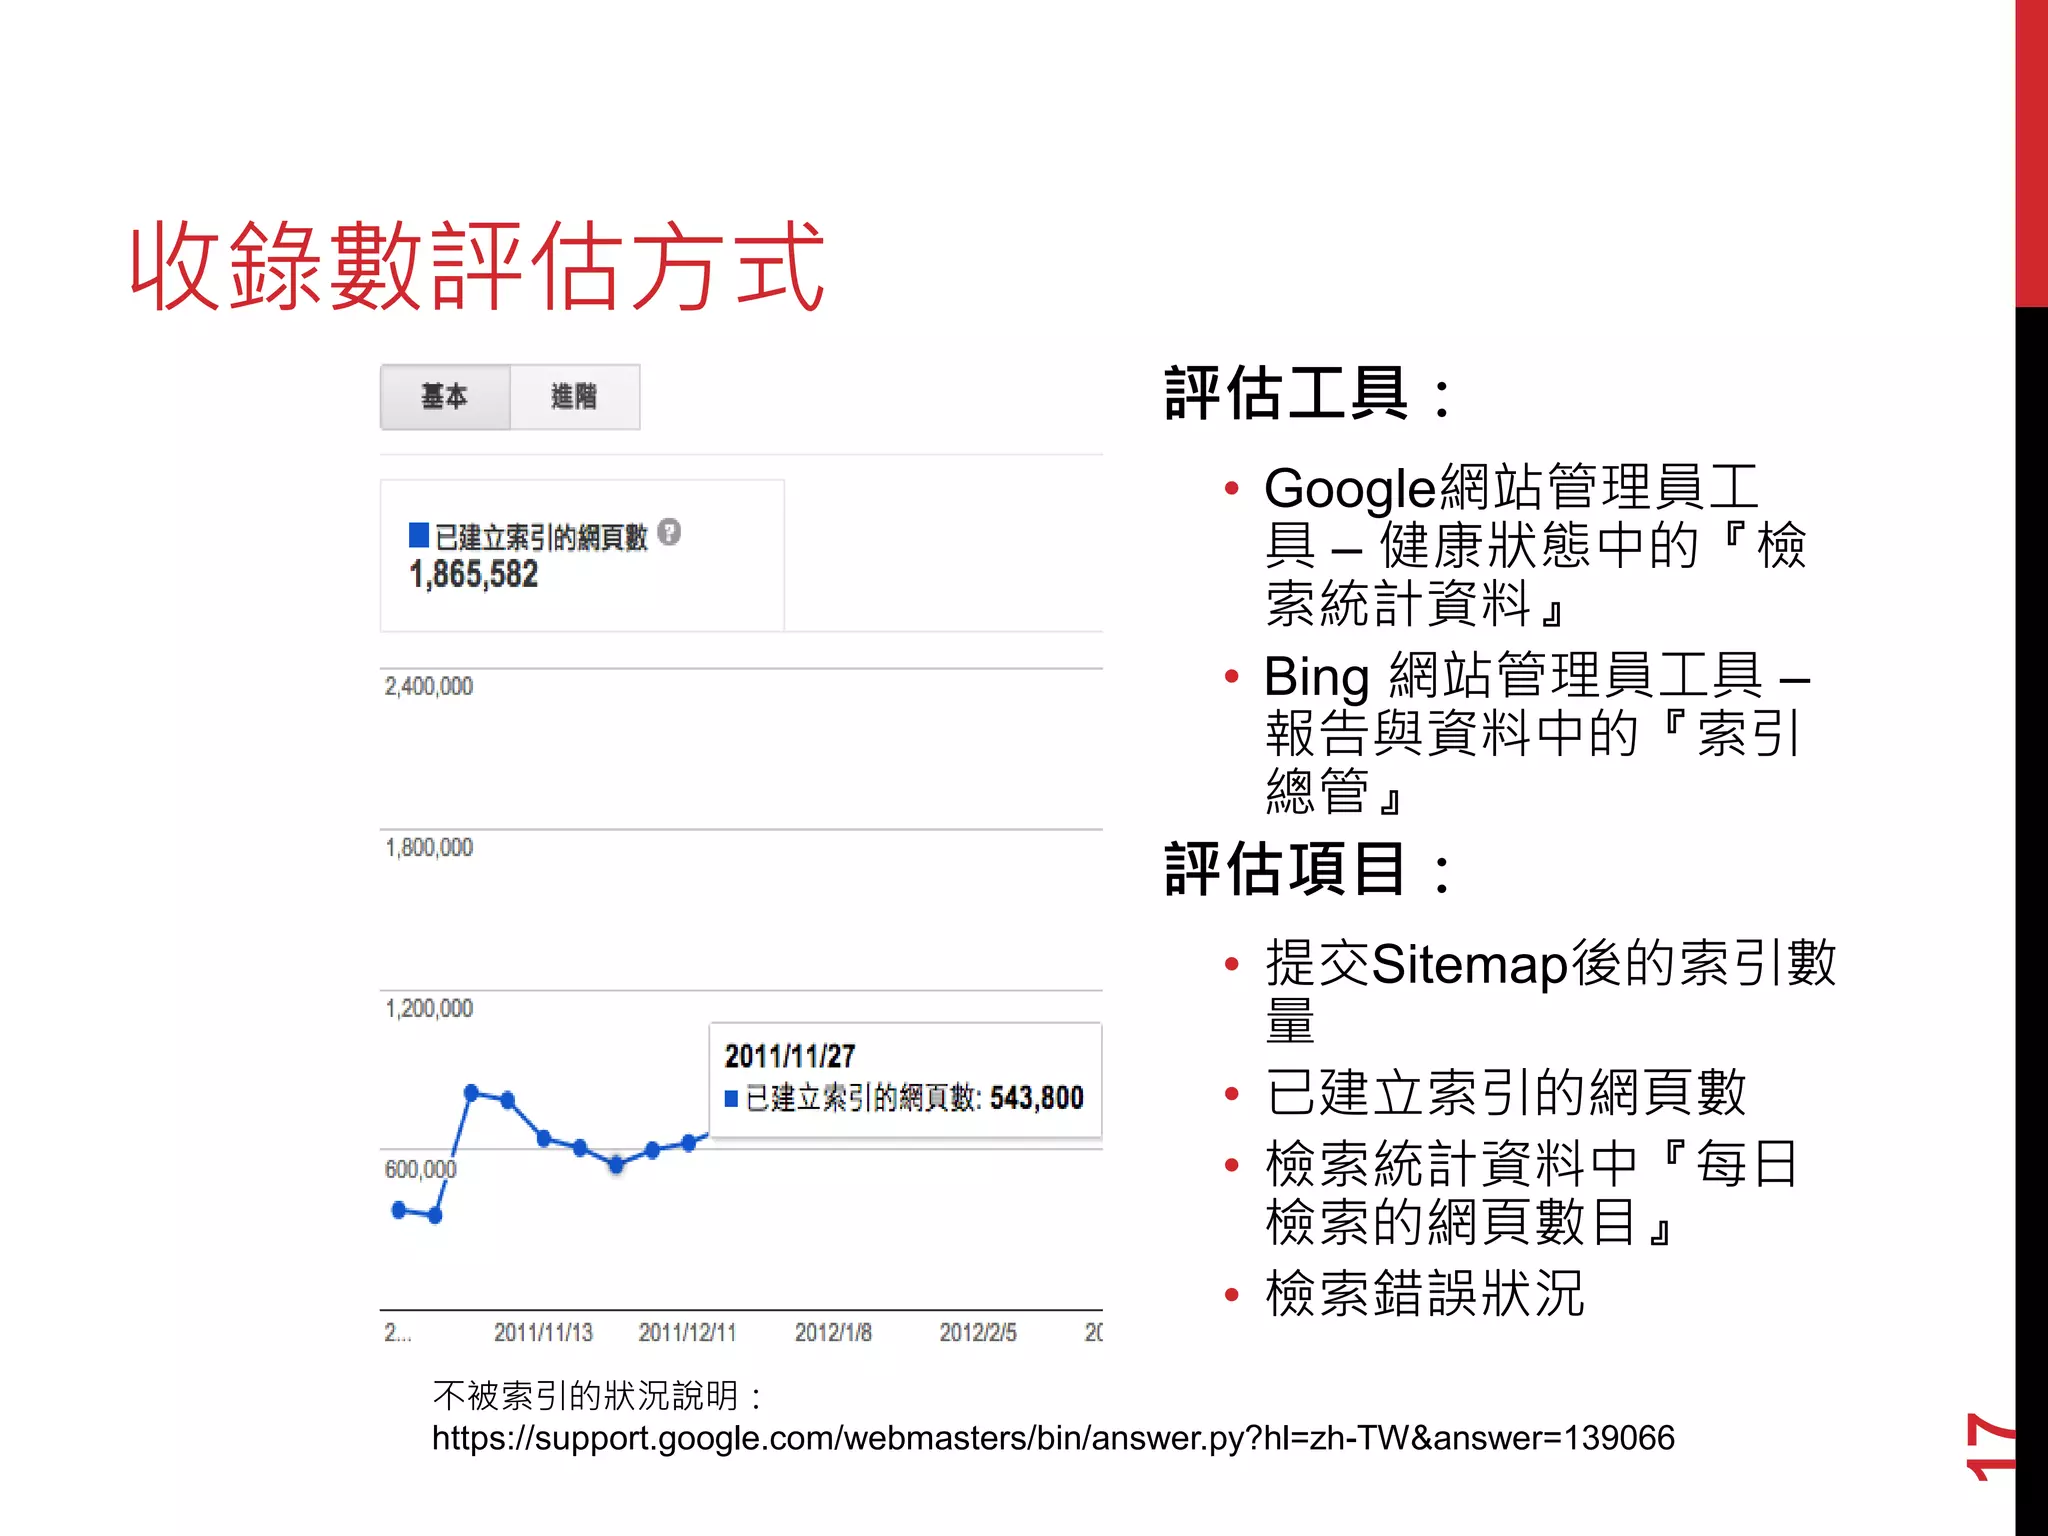
Task: Click the 2011/12/11 axis label
Action: click(x=688, y=1332)
